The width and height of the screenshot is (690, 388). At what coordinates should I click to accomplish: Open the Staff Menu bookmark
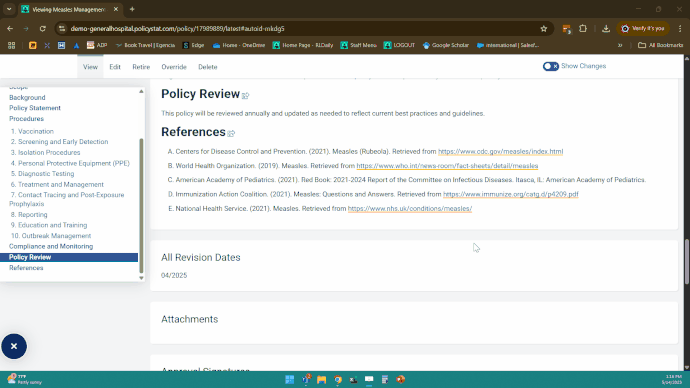tap(359, 45)
